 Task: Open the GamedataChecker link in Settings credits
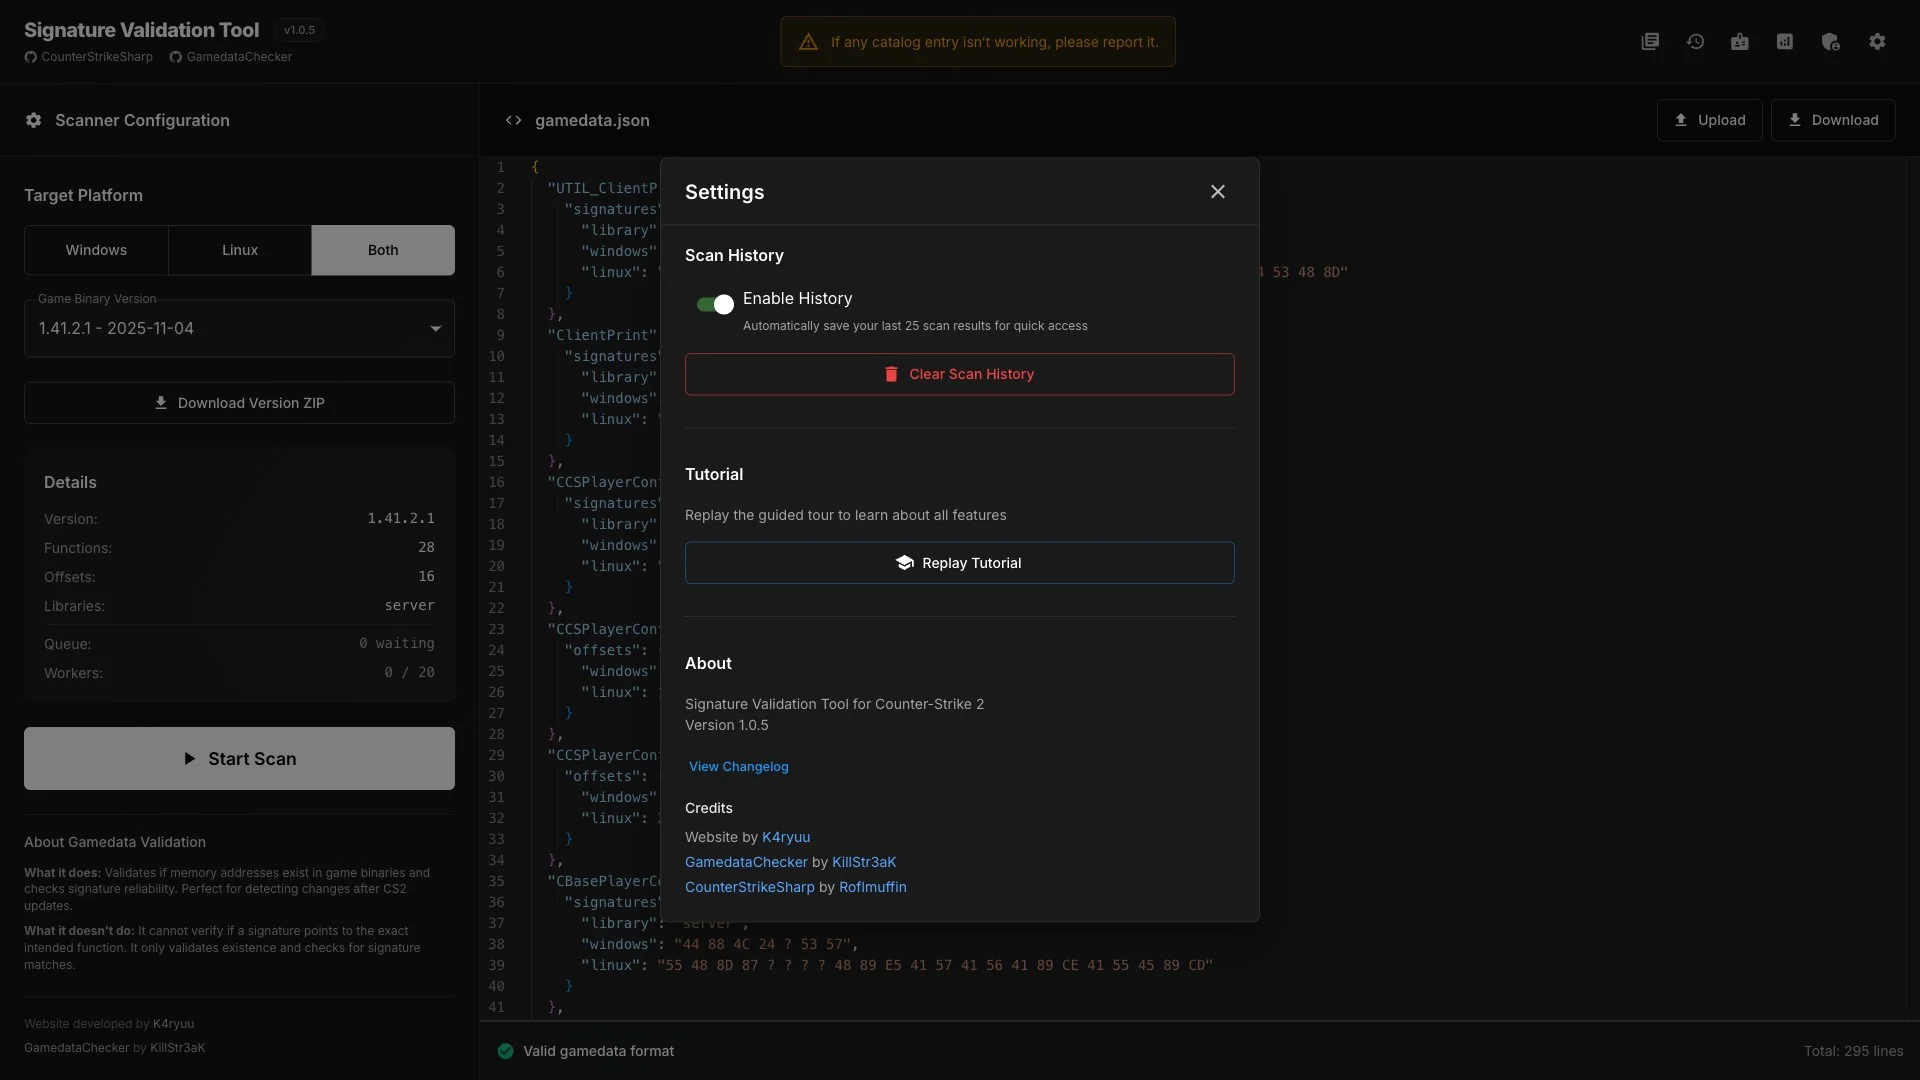pos(746,863)
